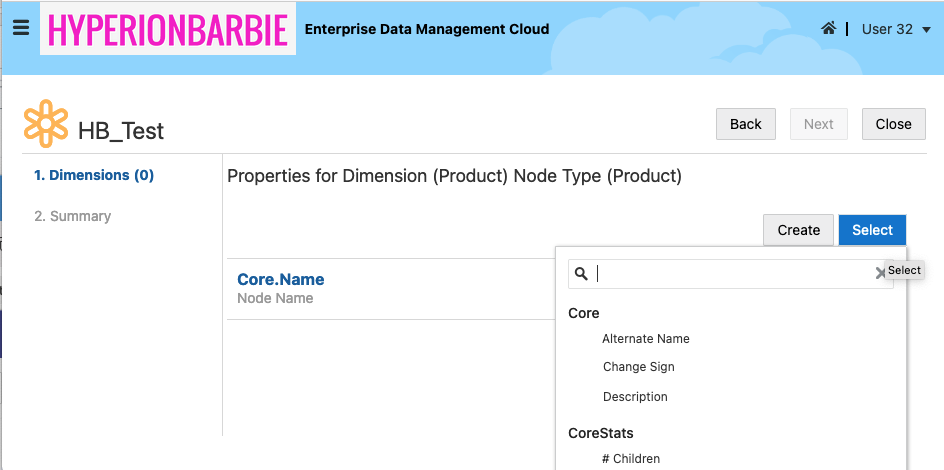Click the Next button
Screen dimensions: 944x470
tap(818, 124)
